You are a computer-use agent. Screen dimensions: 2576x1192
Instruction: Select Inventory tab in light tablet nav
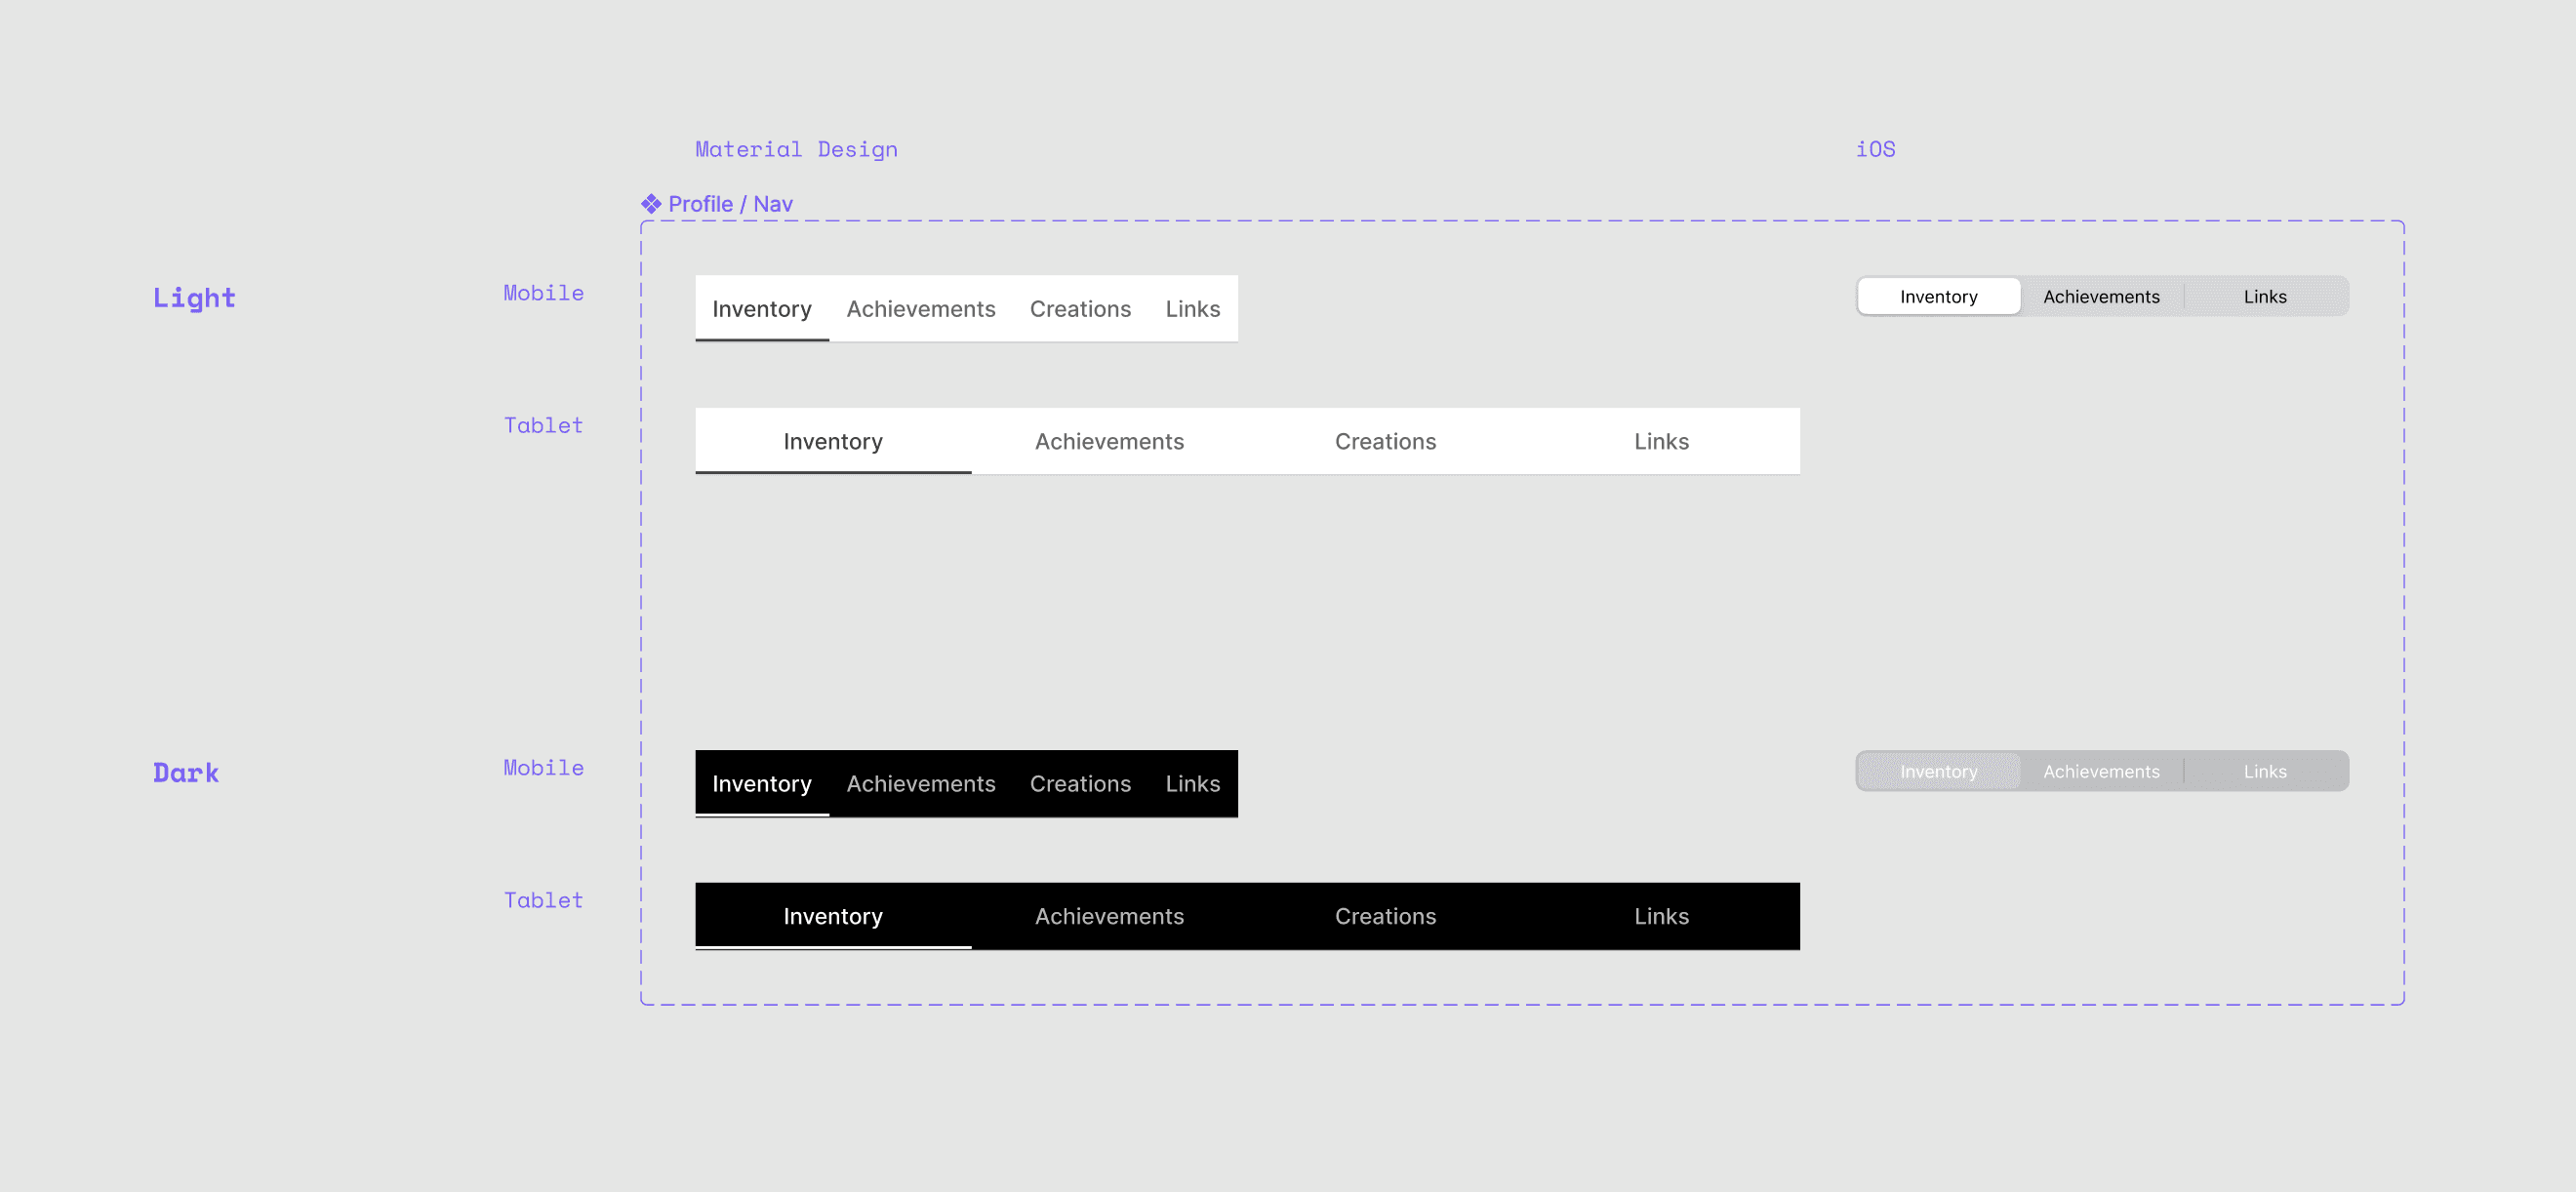click(x=832, y=441)
